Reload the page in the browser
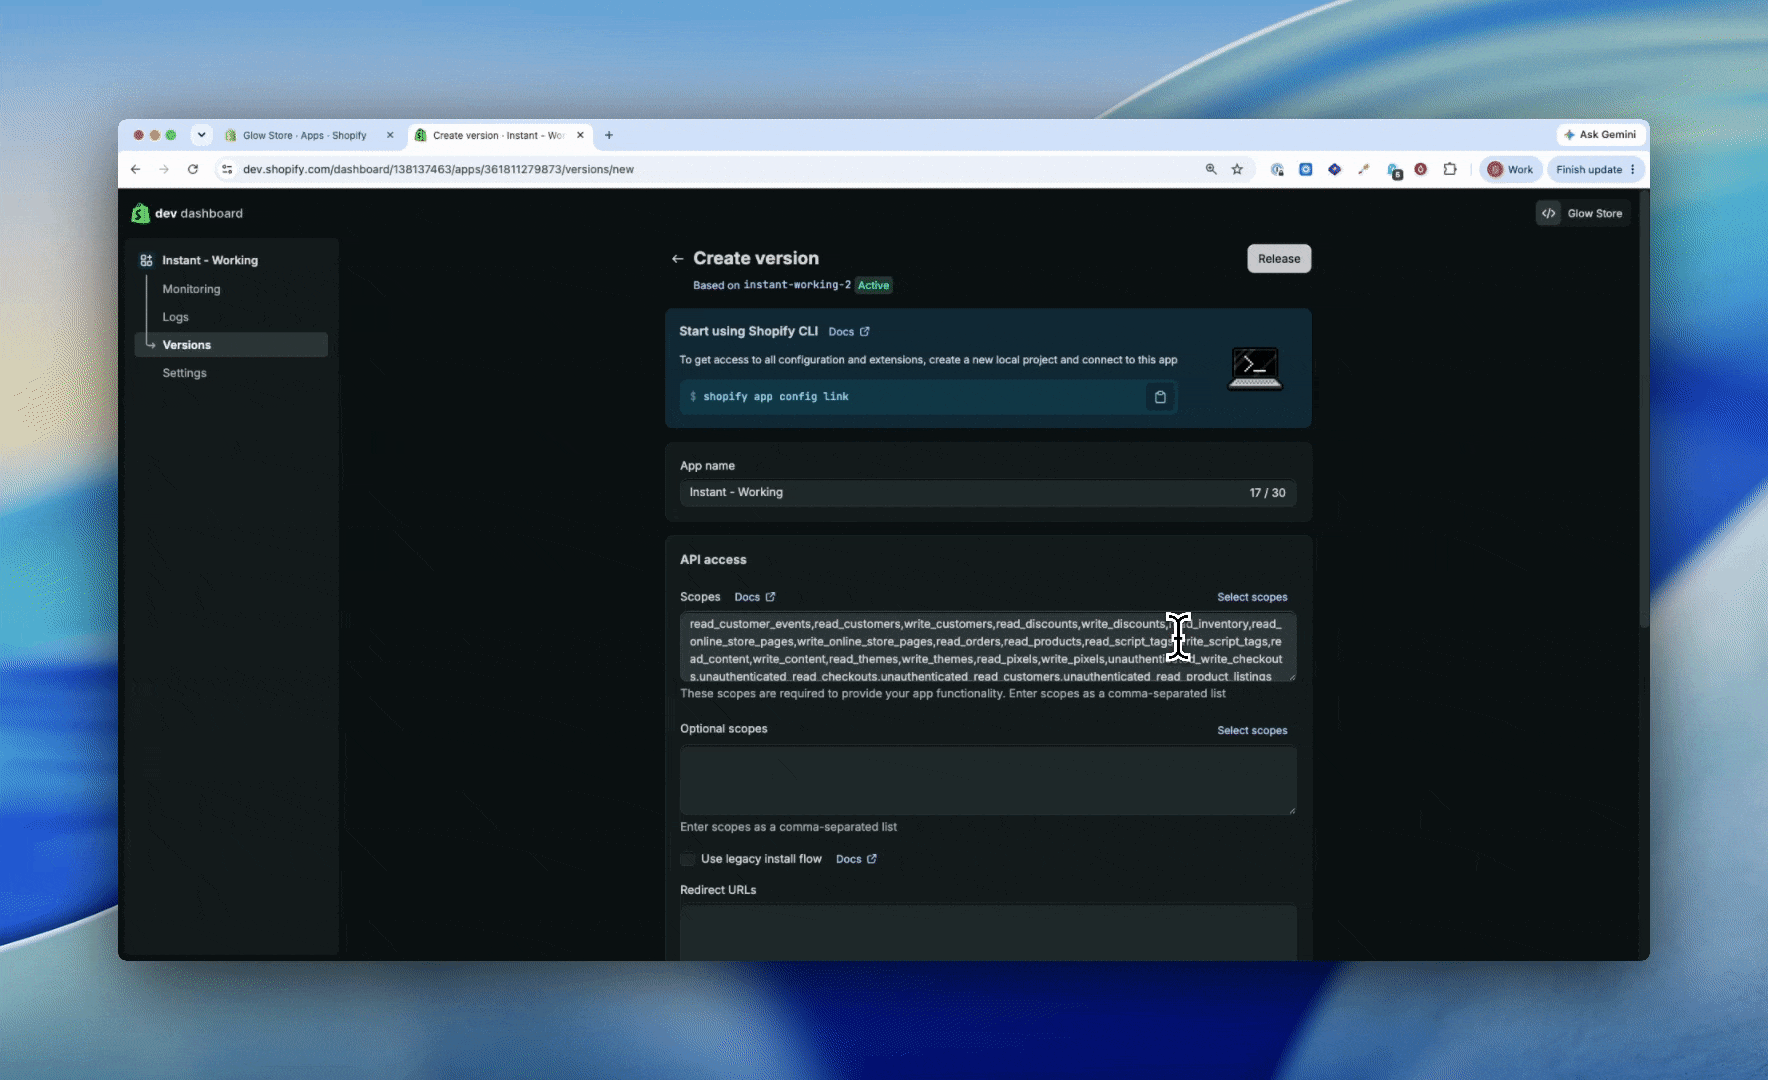 (193, 169)
